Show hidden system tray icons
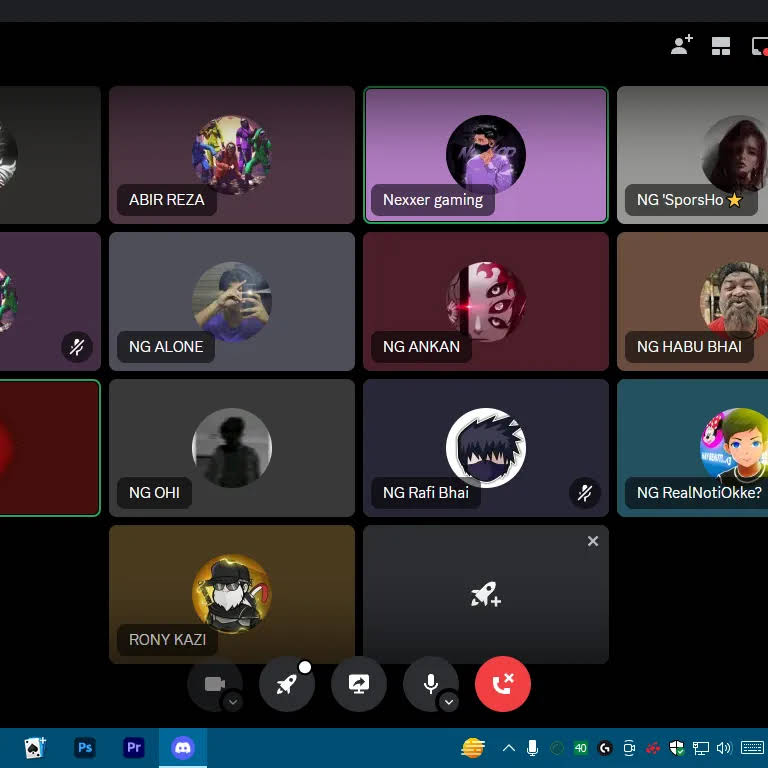768x768 pixels. pyautogui.click(x=509, y=748)
